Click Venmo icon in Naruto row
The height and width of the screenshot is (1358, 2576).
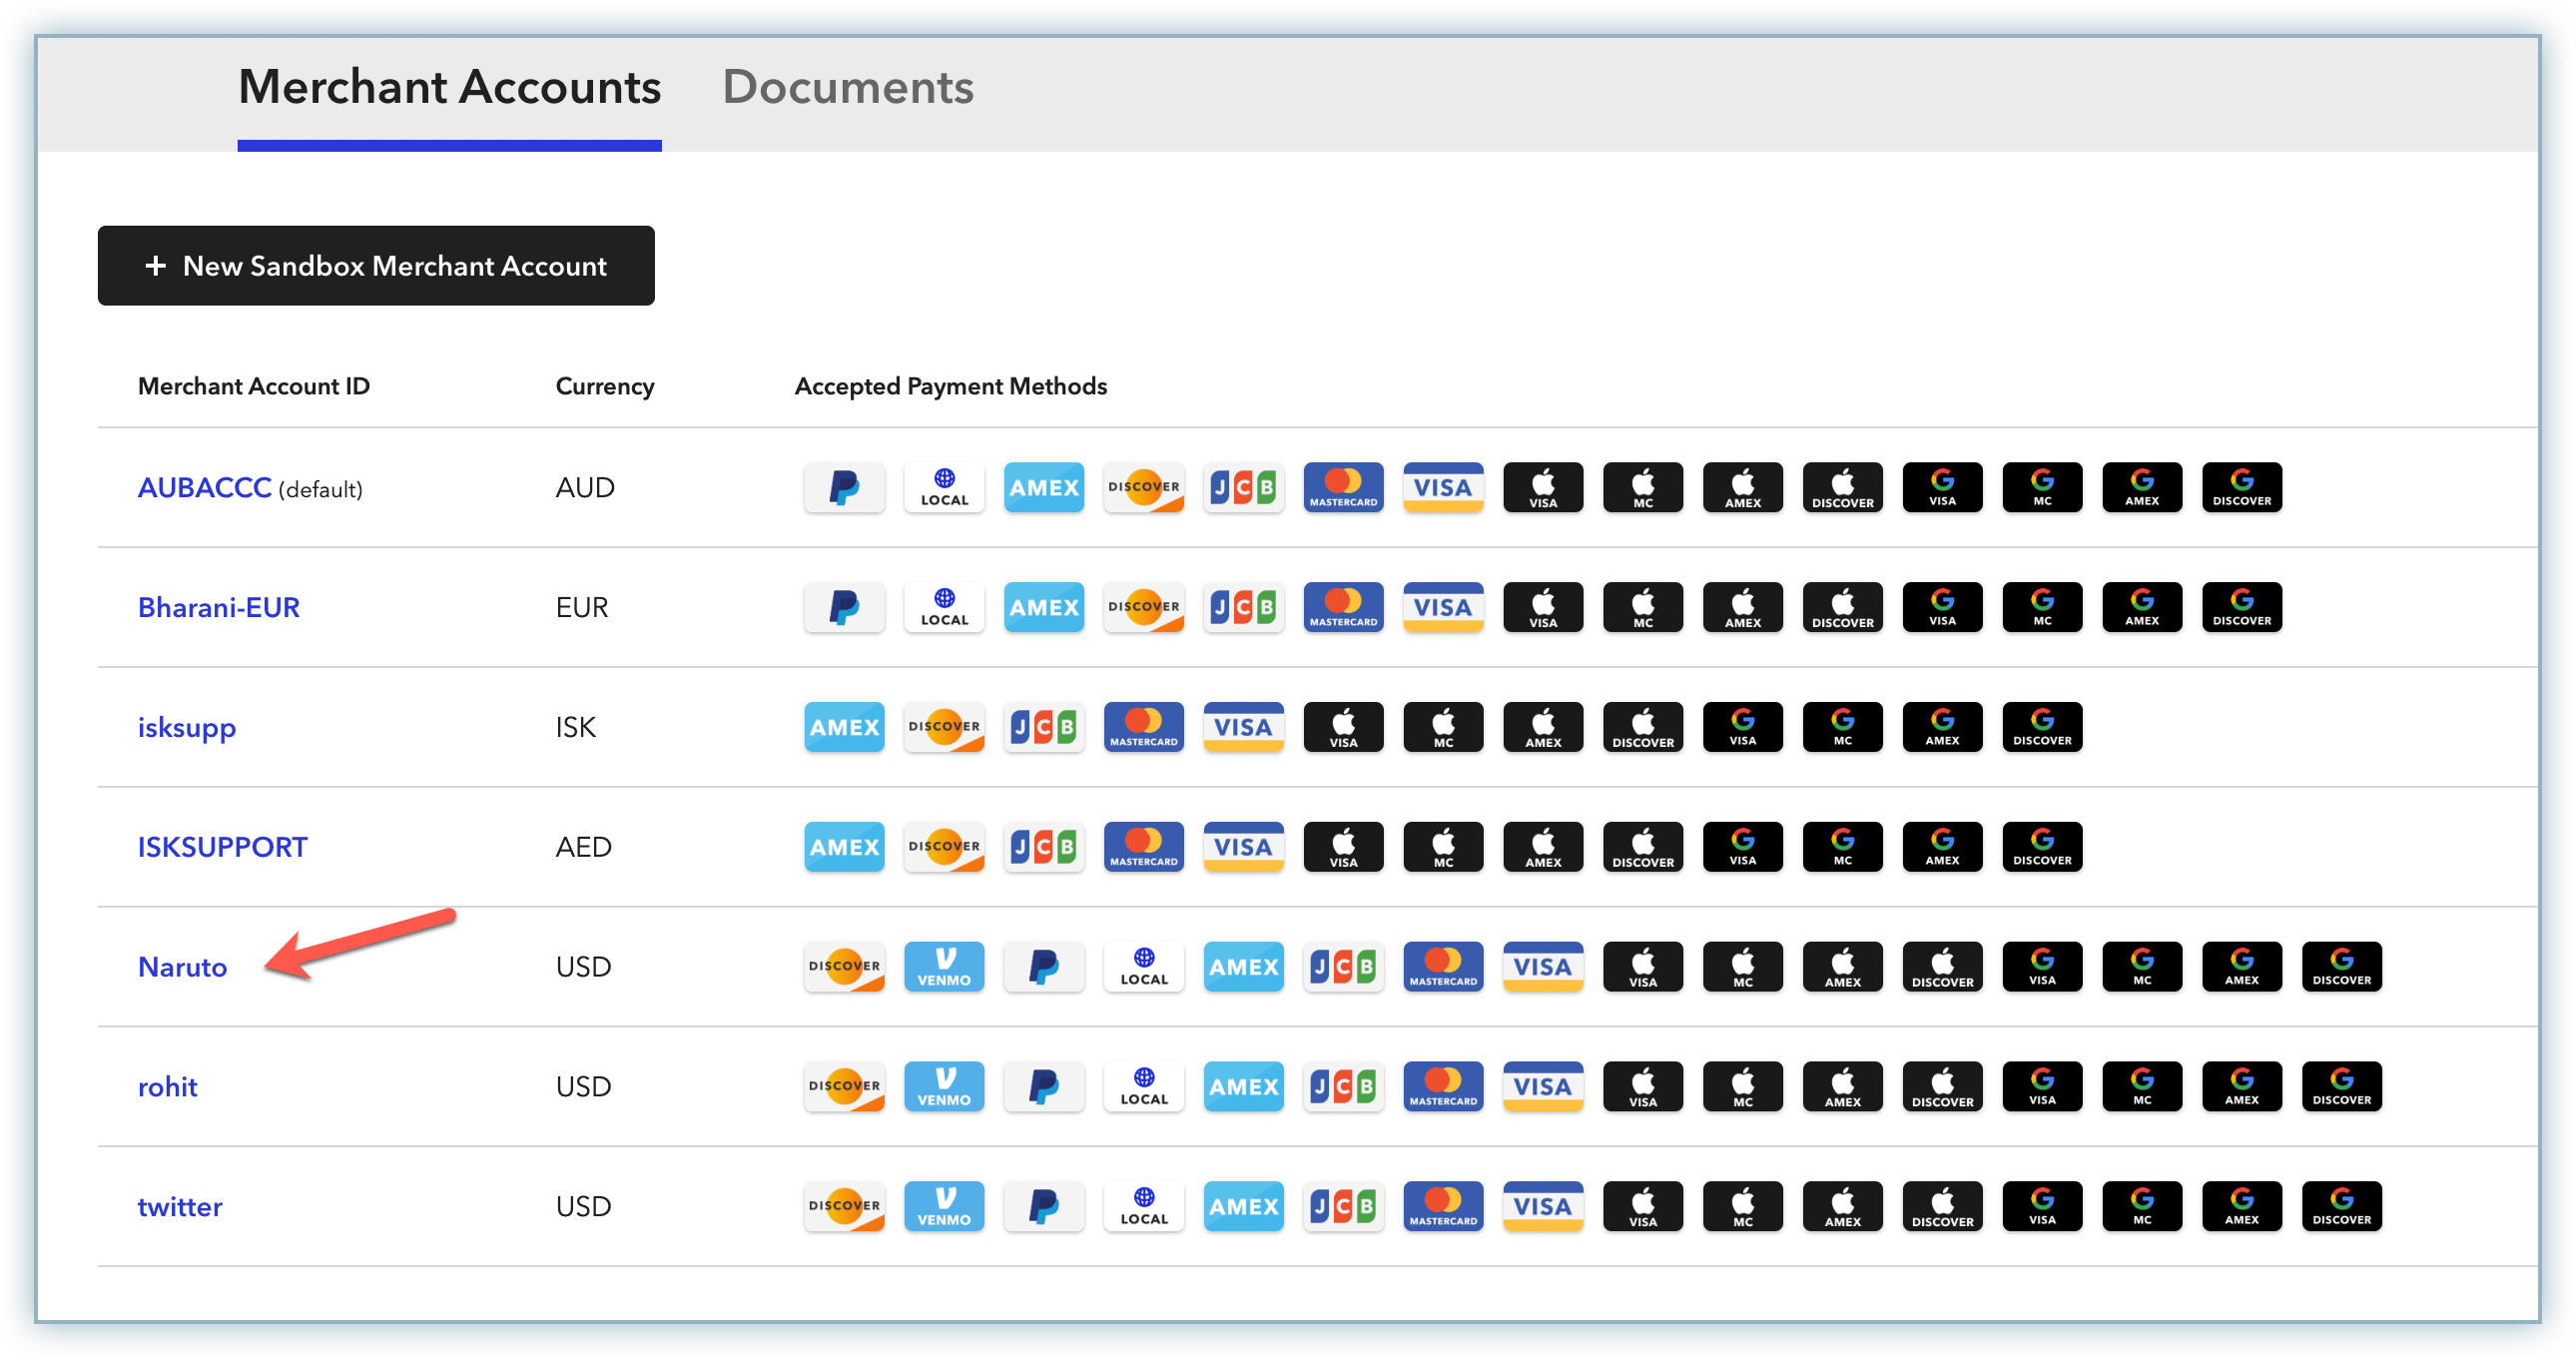(x=943, y=966)
